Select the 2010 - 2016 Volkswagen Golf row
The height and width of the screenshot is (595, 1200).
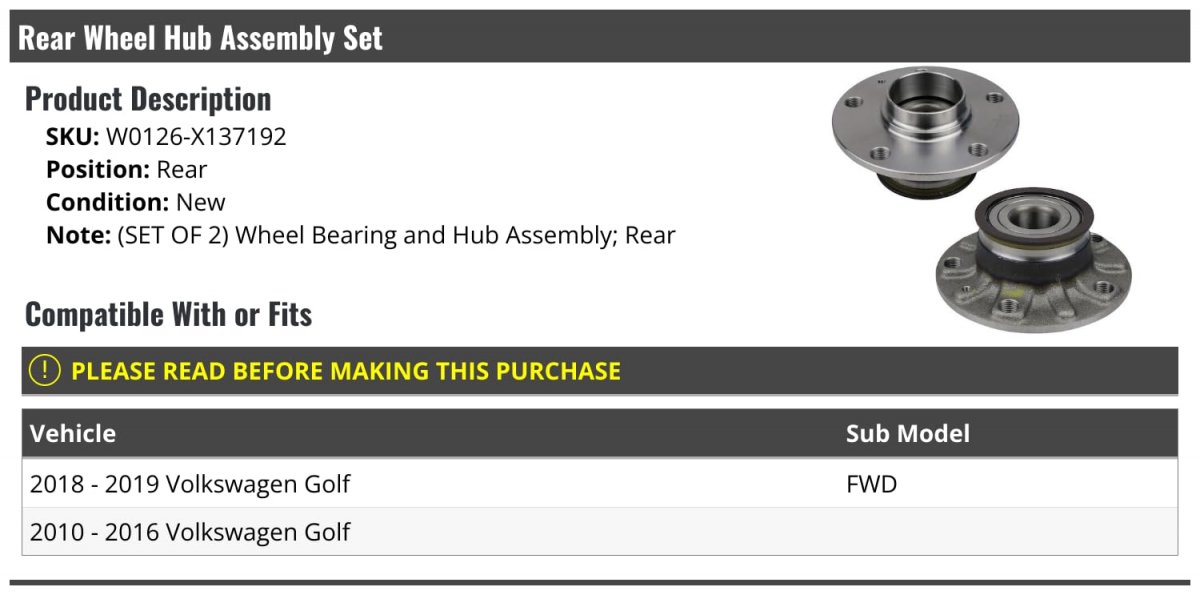coord(190,532)
